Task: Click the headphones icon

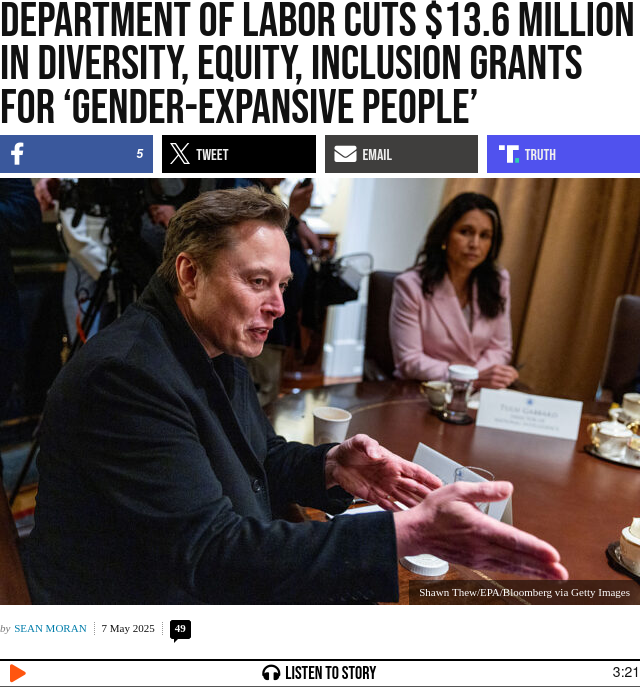Action: click(x=271, y=673)
